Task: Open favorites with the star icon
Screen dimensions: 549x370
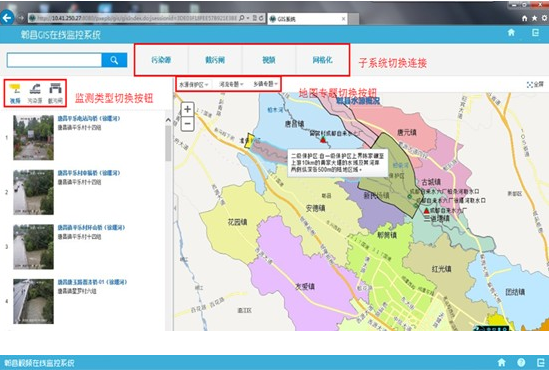Action: (535, 19)
